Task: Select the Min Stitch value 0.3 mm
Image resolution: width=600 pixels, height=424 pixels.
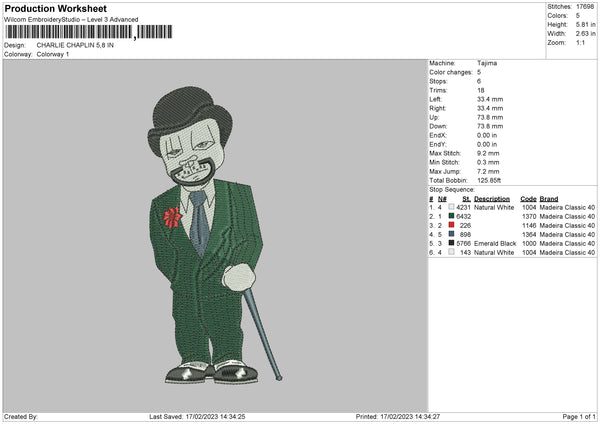Action: click(488, 163)
